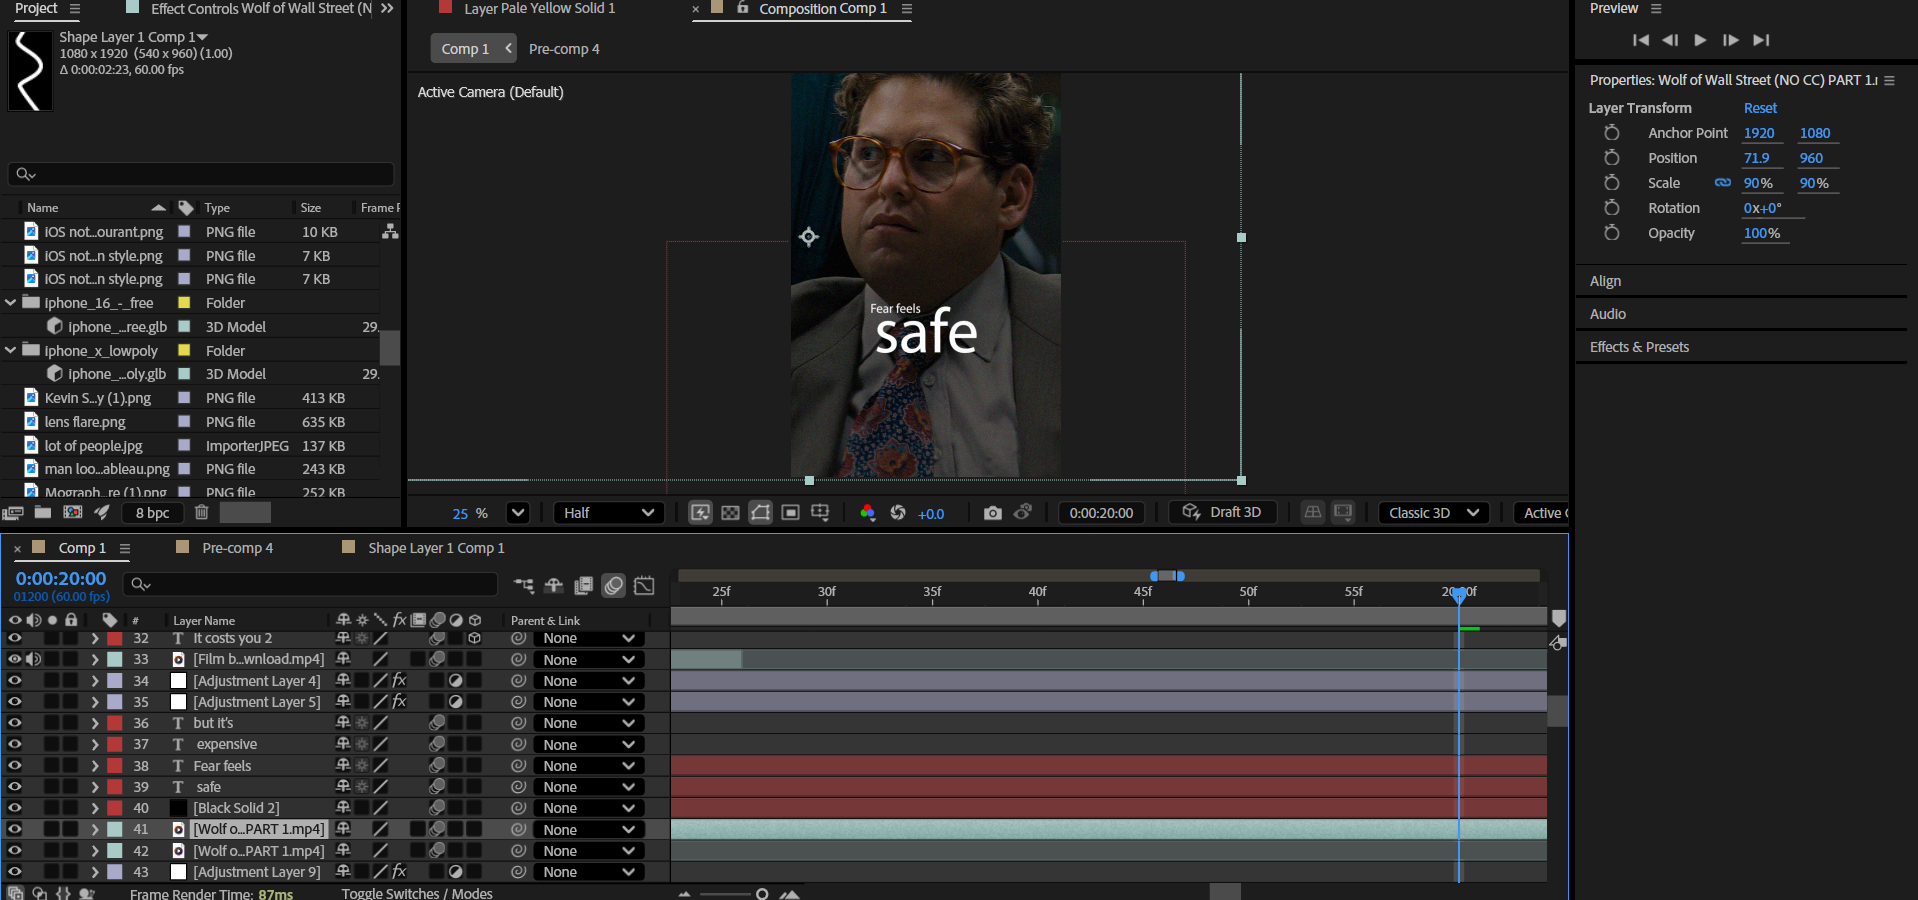Mute audio on the Film layer 33
Screen dimensions: 1918x900
coord(34,659)
